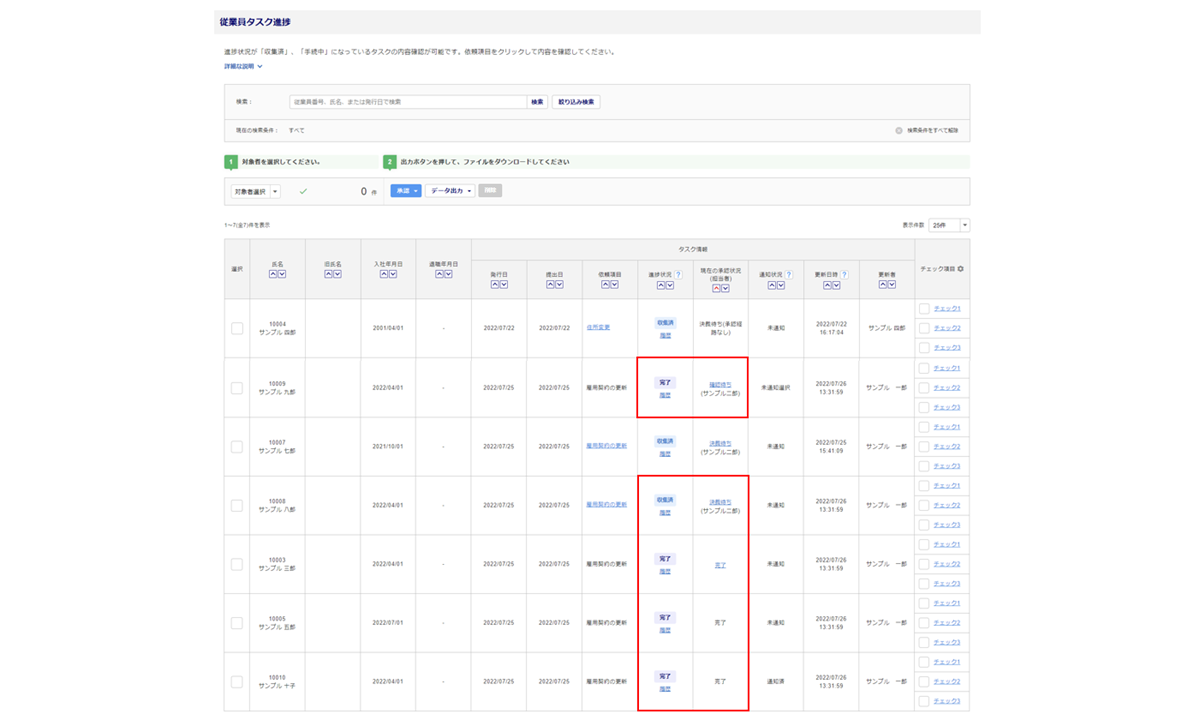Sort 入社年月日 column ascending with up arrow
Image resolution: width=1188 pixels, height=720 pixels.
pyautogui.click(x=383, y=274)
